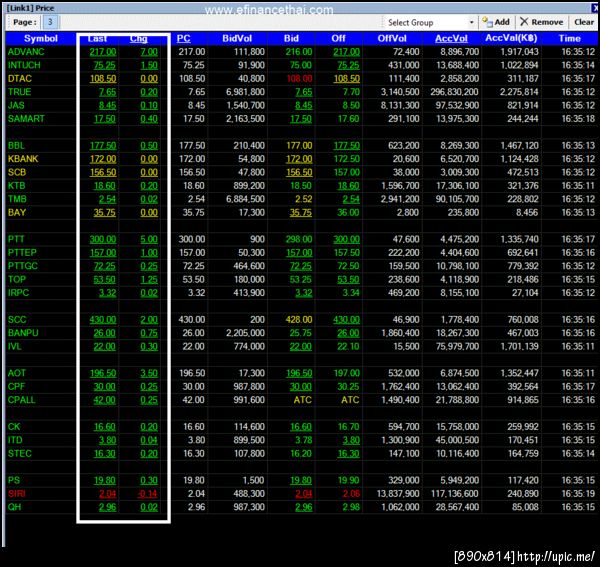Click IVL AccVal 1,701,139
The image size is (600, 567).
click(519, 346)
